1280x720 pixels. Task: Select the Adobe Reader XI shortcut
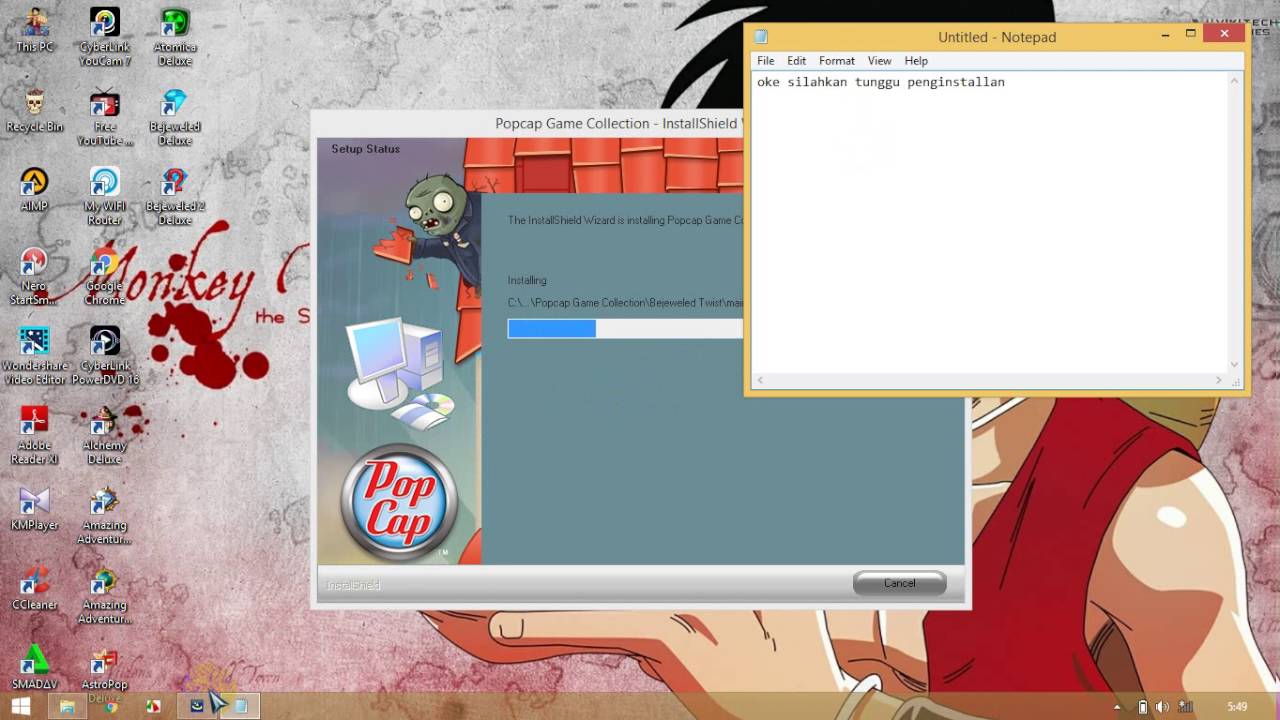pyautogui.click(x=34, y=436)
